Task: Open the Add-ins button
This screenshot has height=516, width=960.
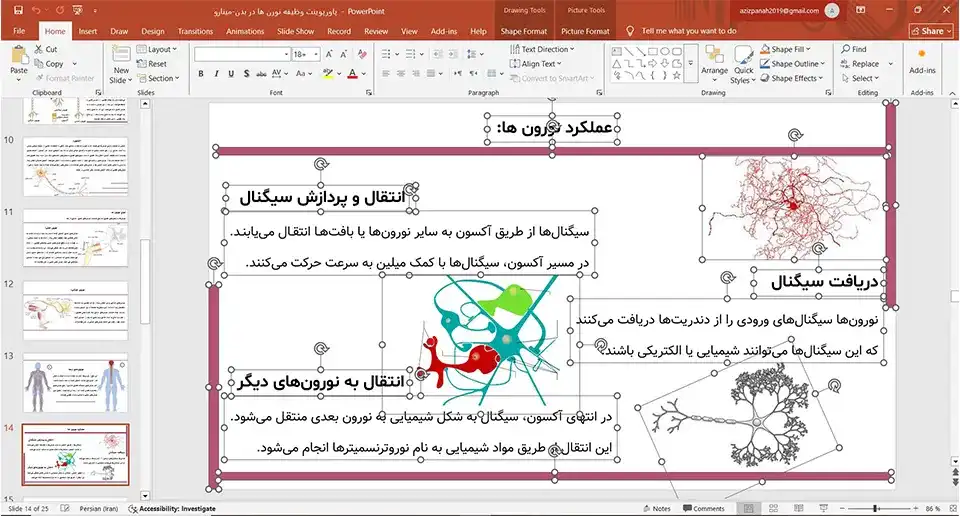Action: click(922, 62)
